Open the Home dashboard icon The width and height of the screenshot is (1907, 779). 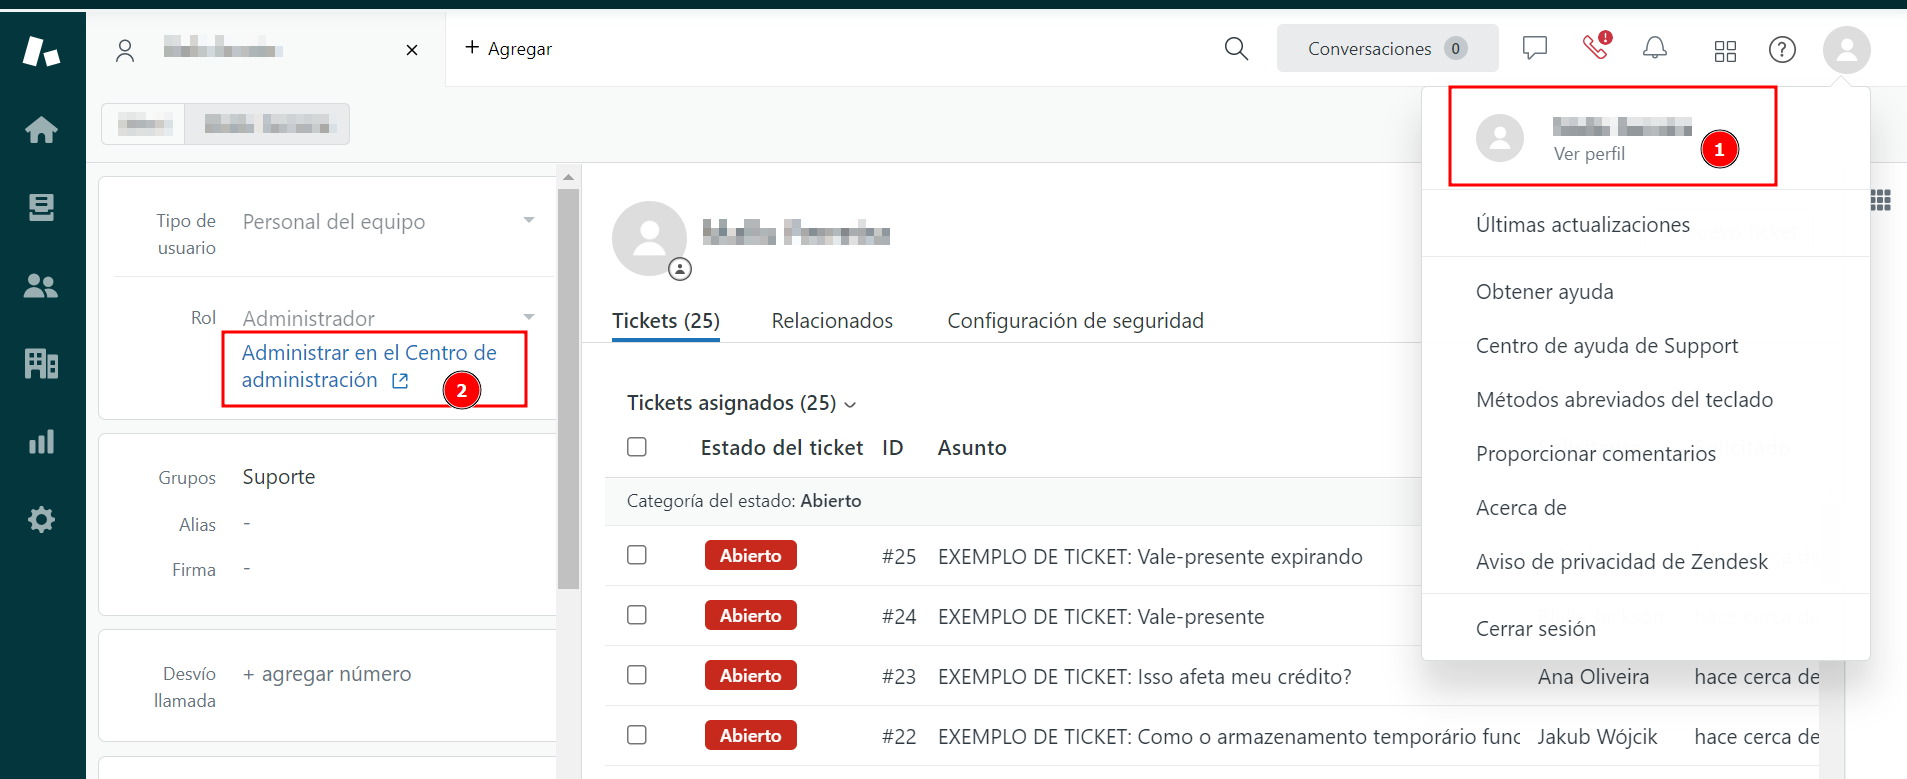point(42,130)
